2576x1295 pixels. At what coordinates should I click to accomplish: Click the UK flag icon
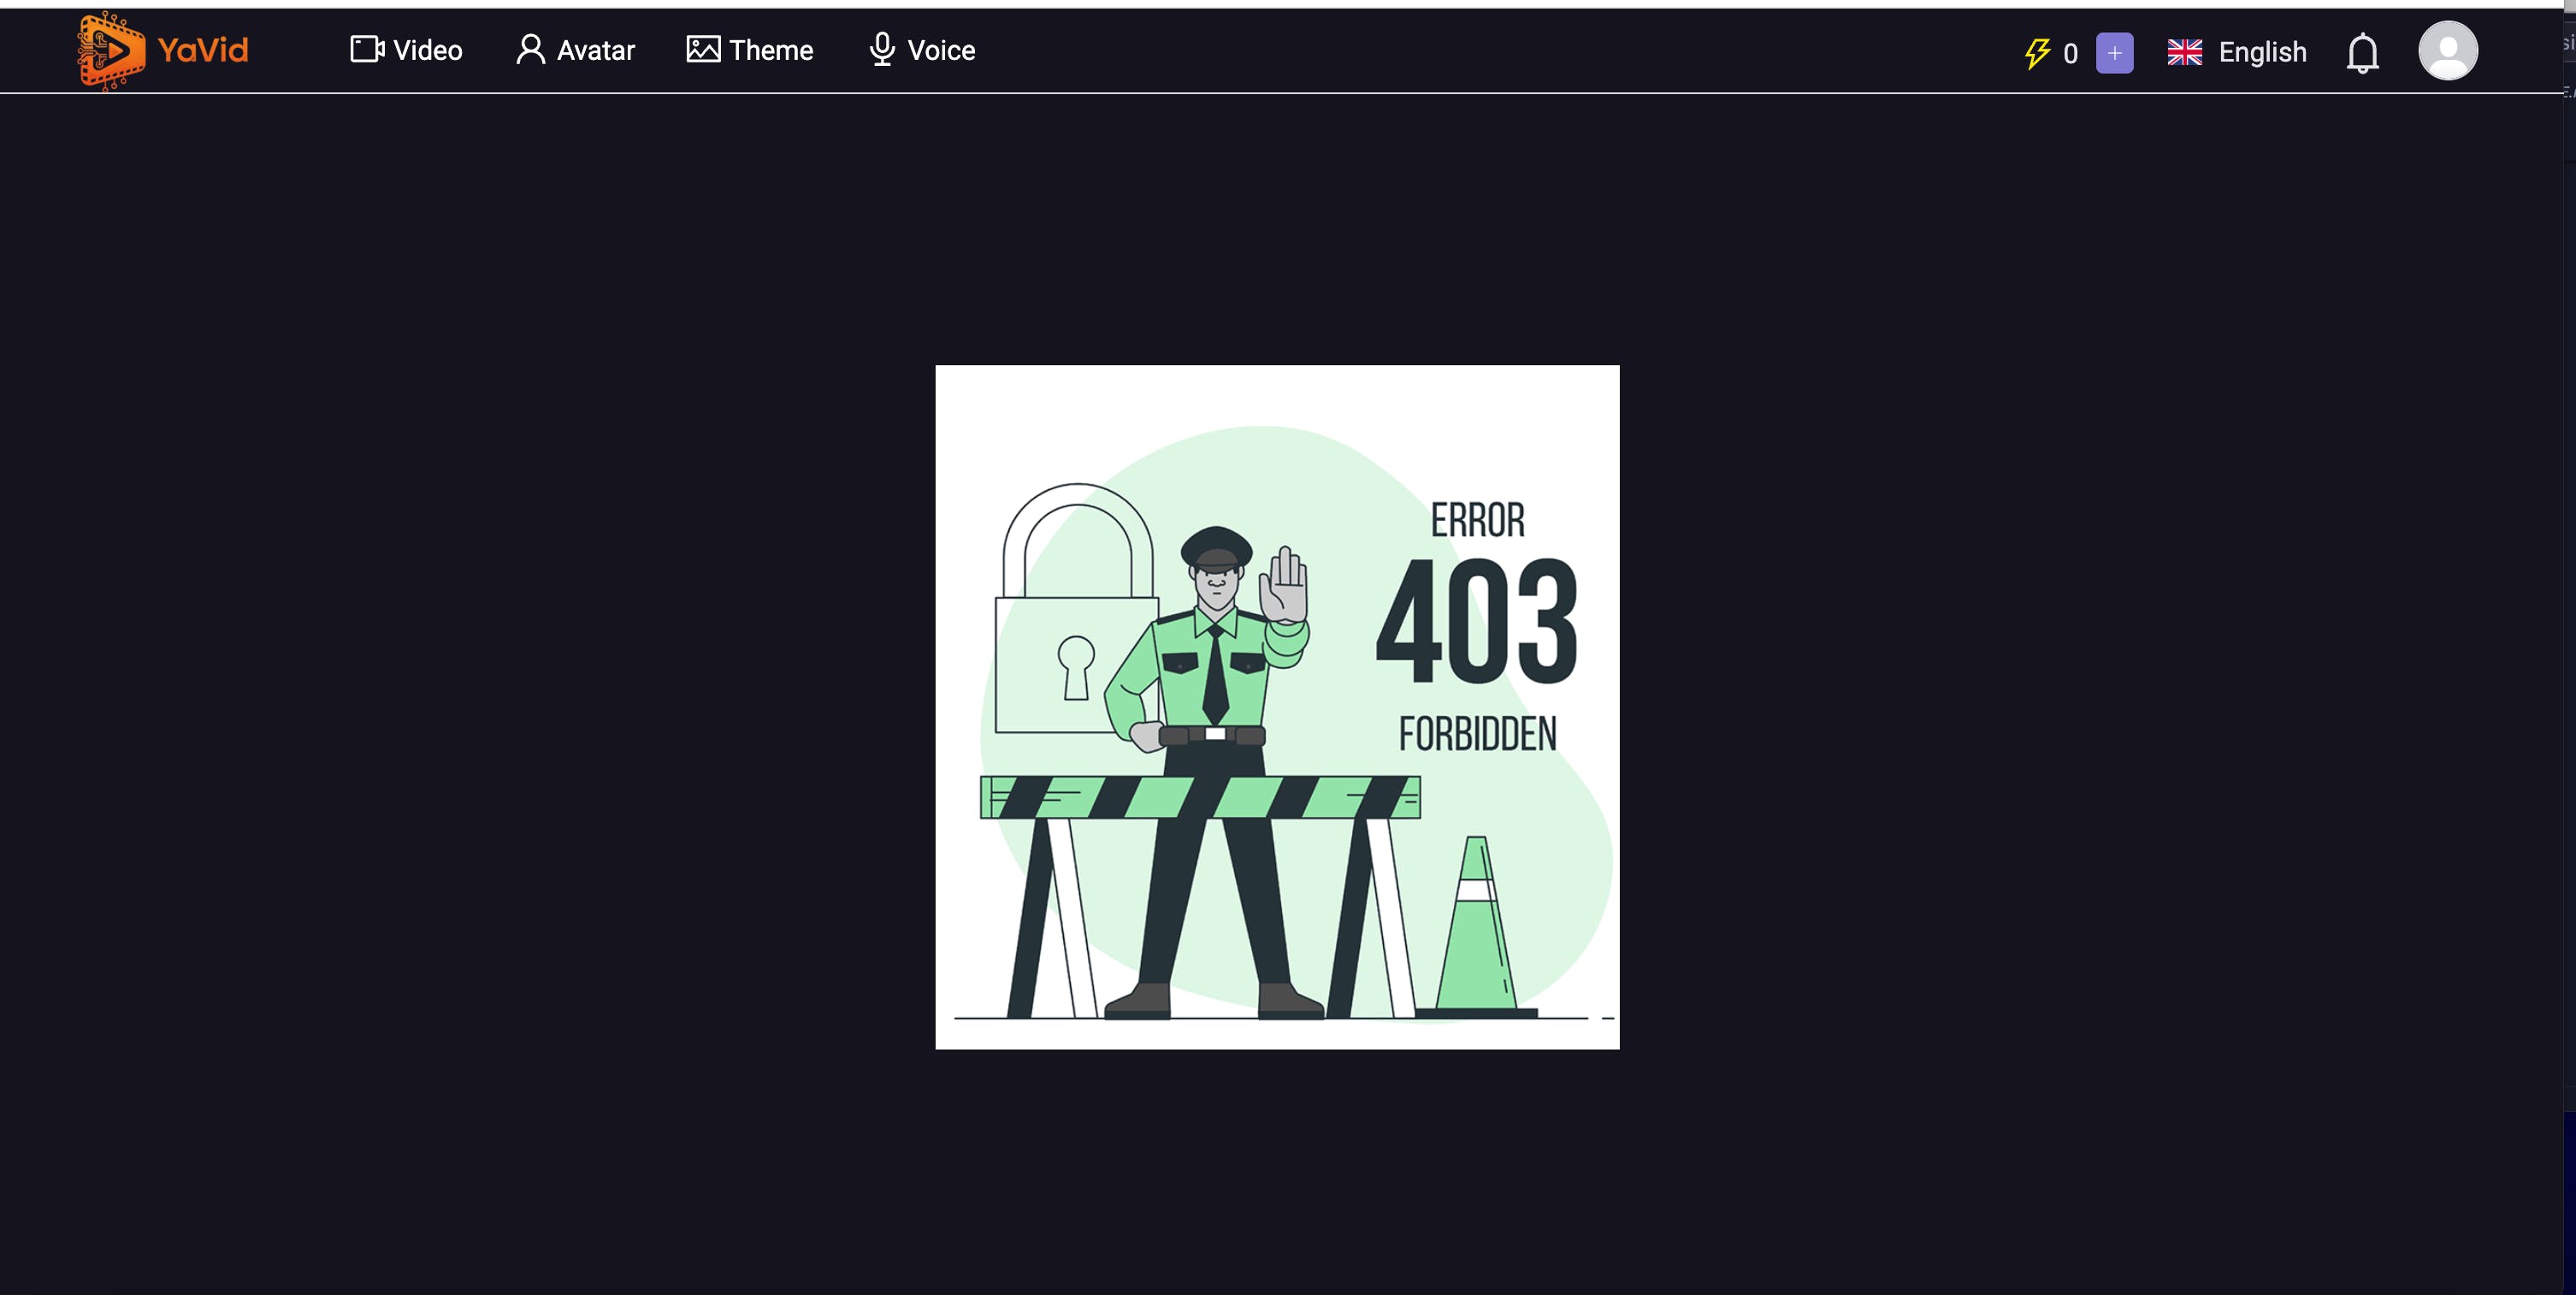coord(2184,52)
